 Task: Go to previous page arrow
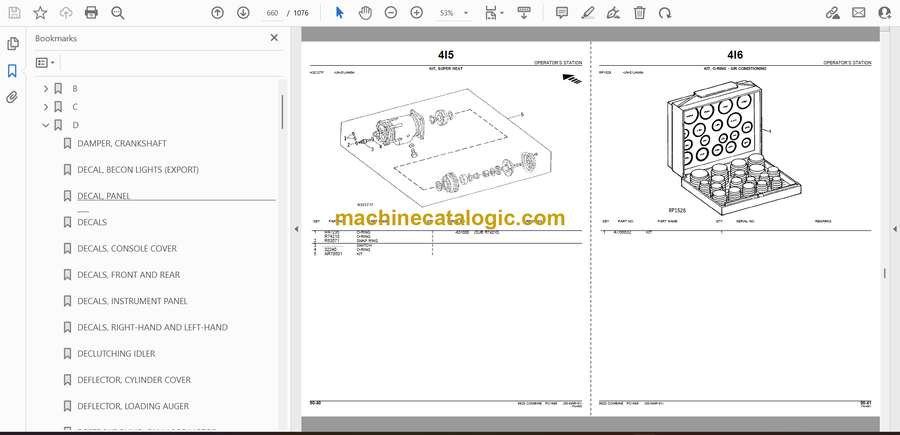[x=218, y=13]
